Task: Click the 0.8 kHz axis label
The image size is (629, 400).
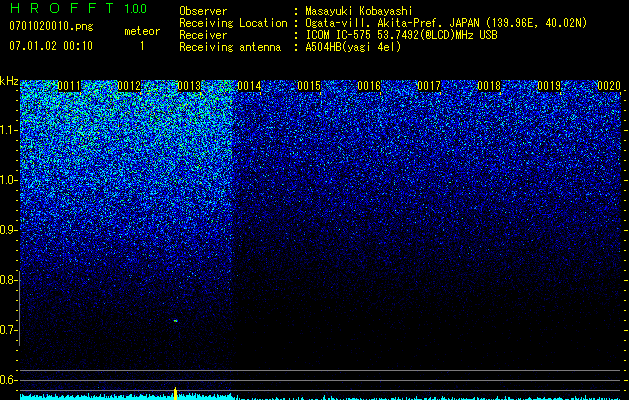Action: coord(8,280)
